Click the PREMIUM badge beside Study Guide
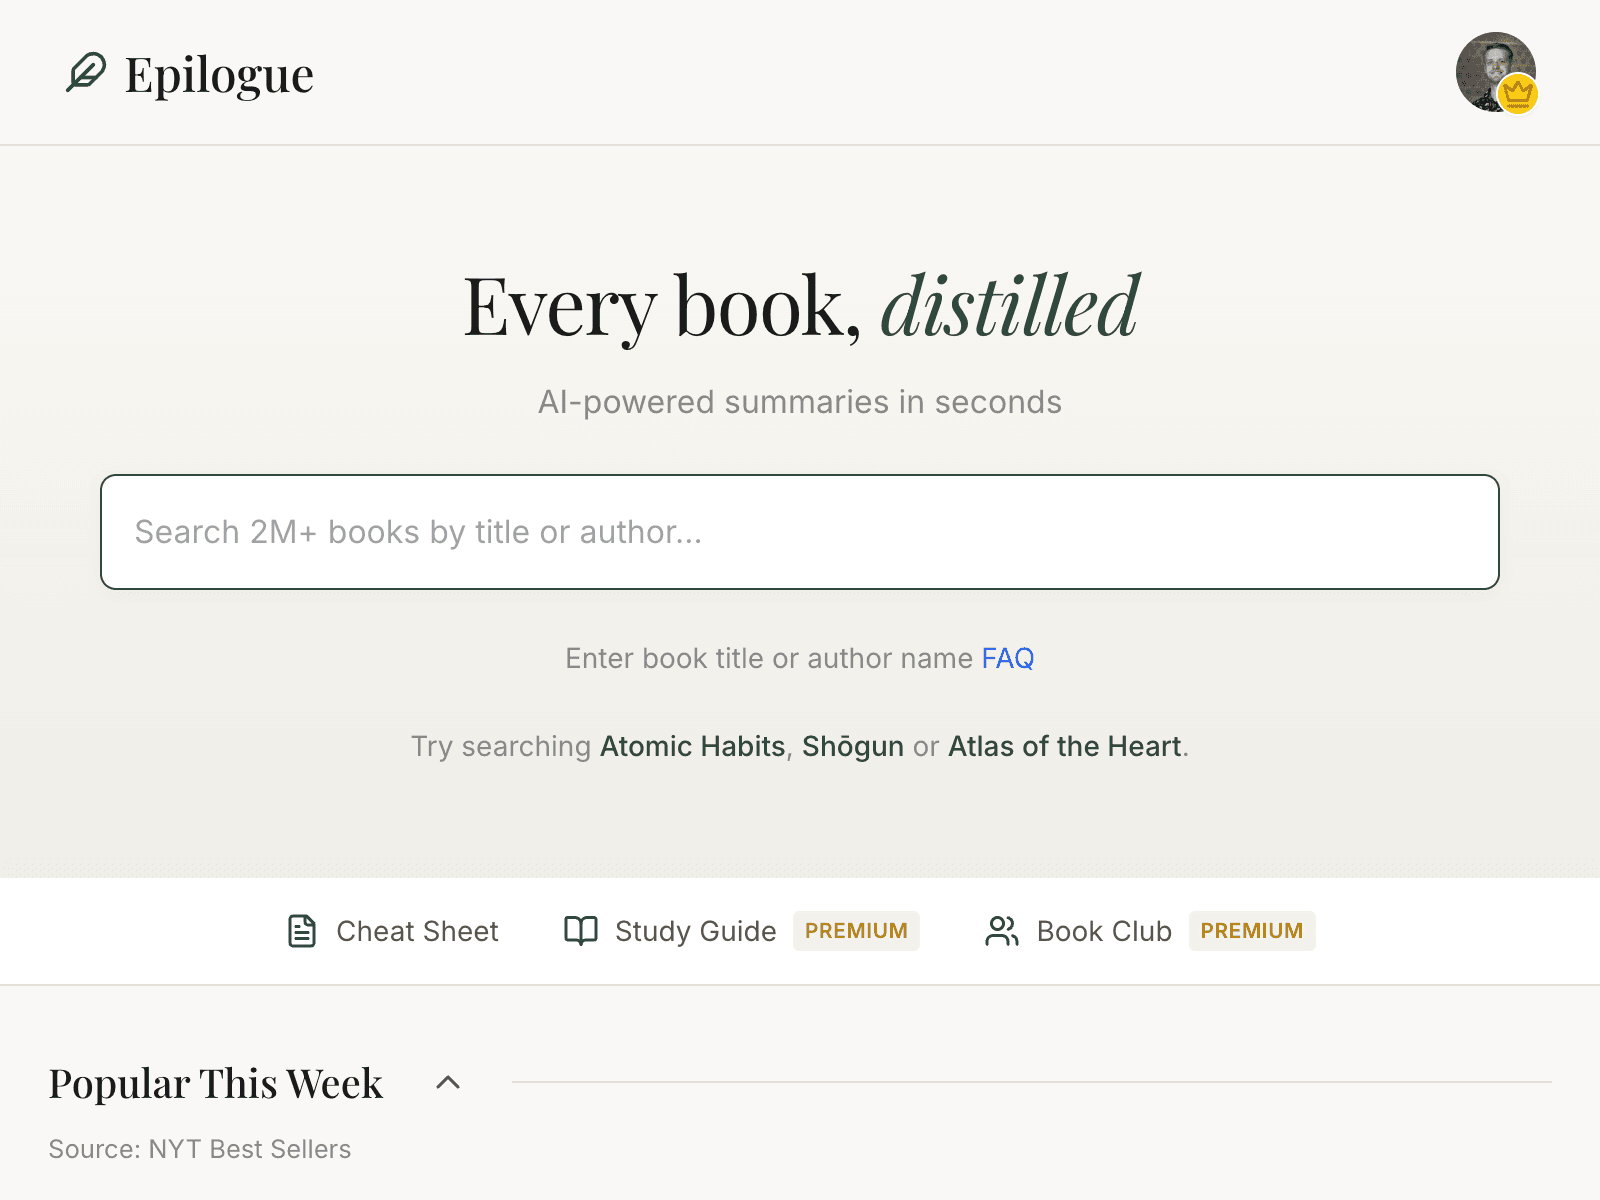 pyautogui.click(x=856, y=931)
